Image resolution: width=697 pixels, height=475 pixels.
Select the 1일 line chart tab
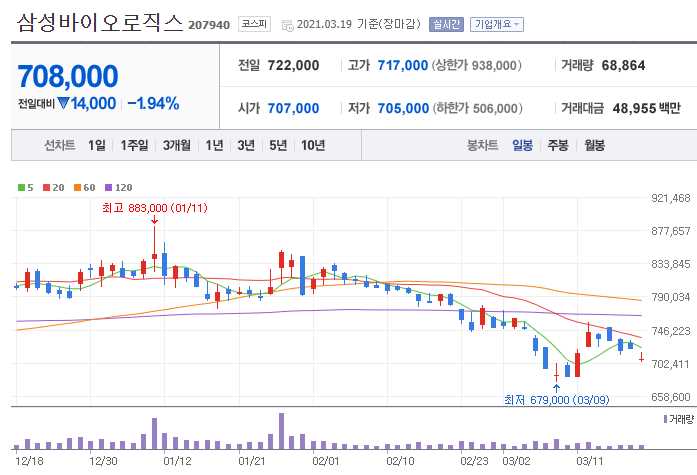pos(97,145)
